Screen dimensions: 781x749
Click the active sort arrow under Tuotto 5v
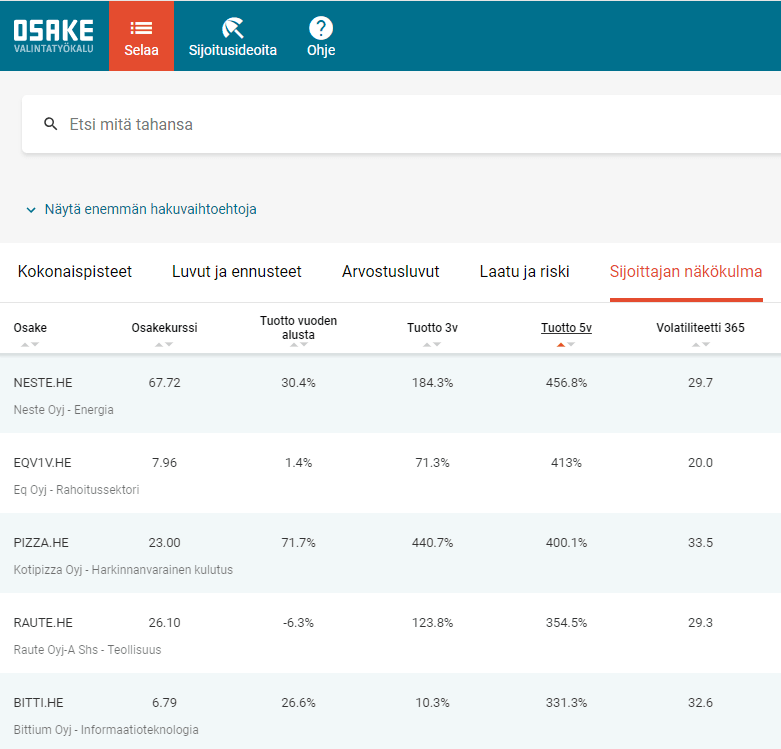[x=561, y=345]
